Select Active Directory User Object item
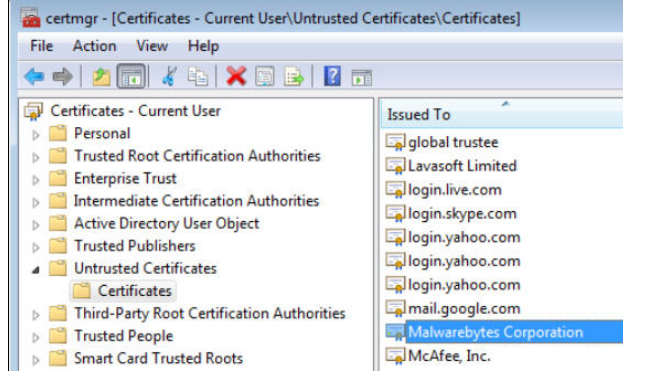Screen dimensions: 672x373 [166, 223]
